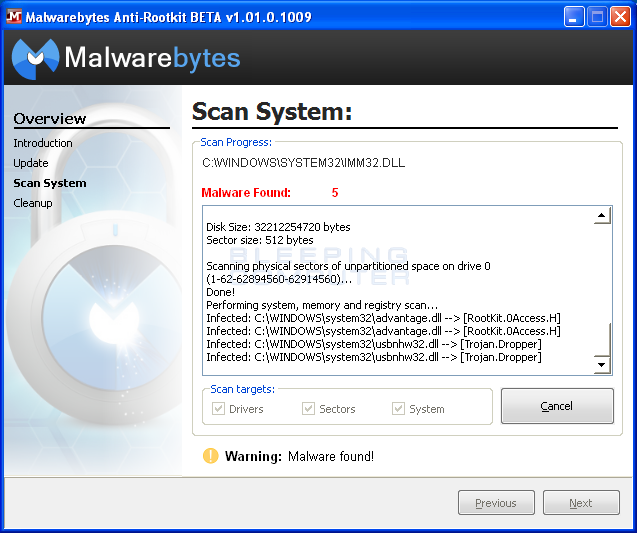The image size is (637, 533).
Task: Toggle the System scan target checkbox
Action: 399,408
